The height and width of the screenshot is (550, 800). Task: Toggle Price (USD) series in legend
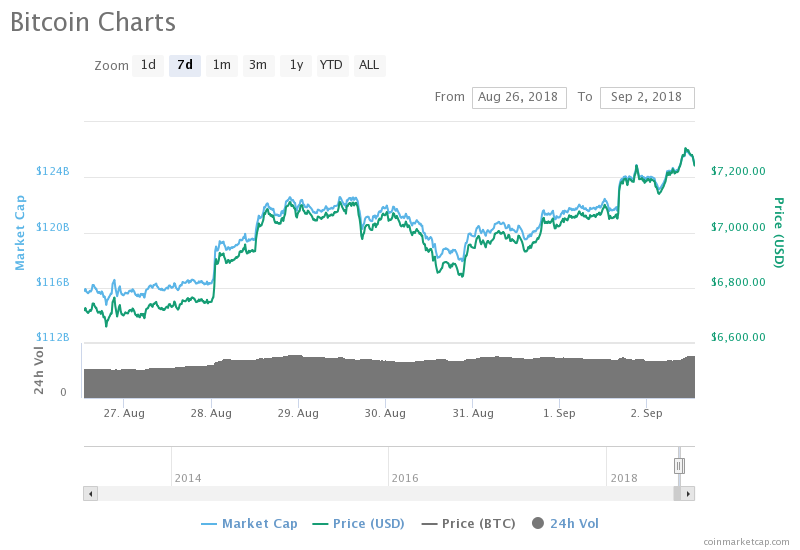(358, 523)
